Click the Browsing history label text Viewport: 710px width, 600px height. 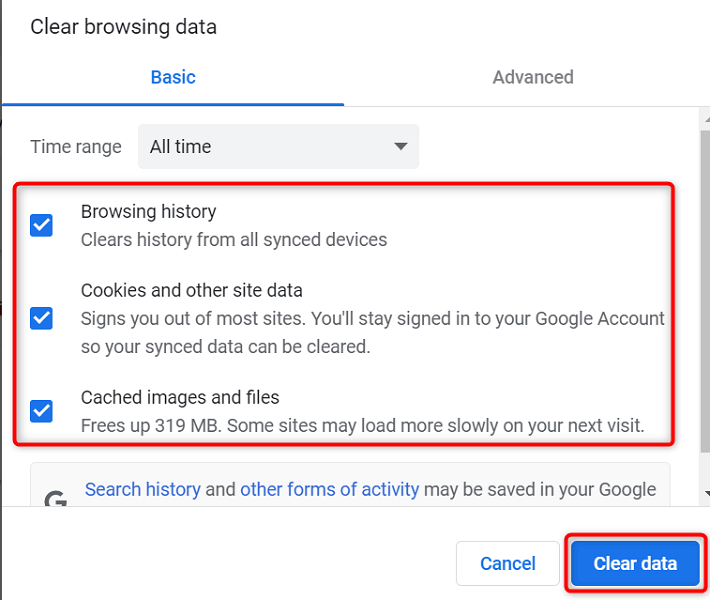[148, 211]
